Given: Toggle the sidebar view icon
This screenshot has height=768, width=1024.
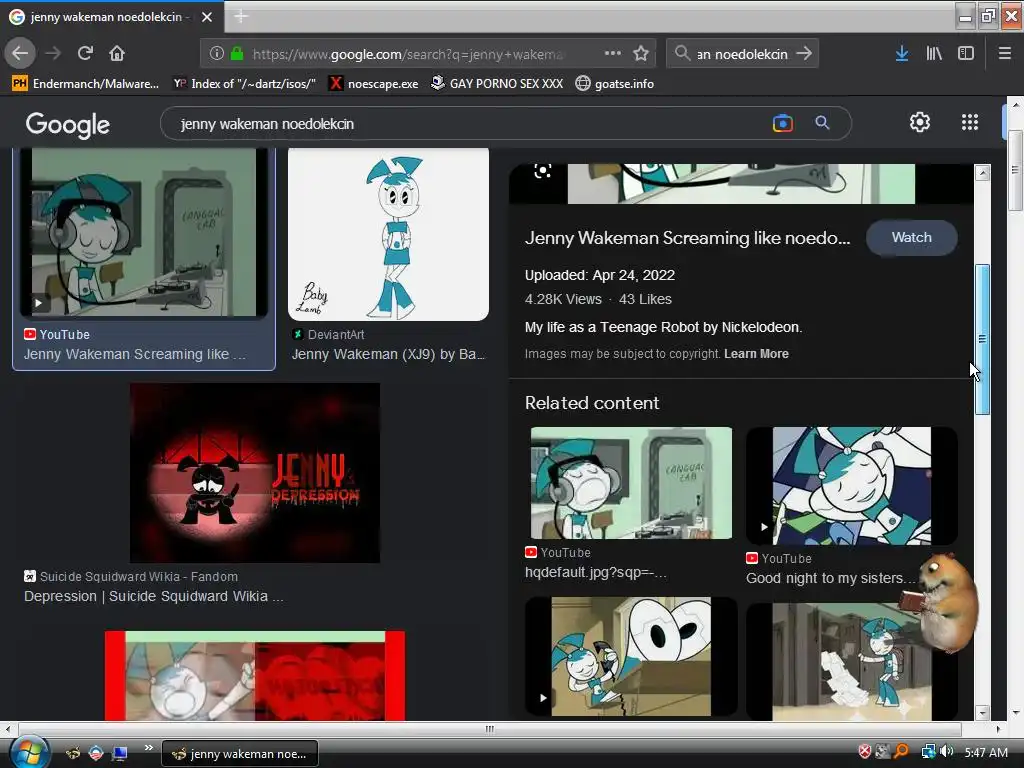Looking at the screenshot, I should pos(966,54).
